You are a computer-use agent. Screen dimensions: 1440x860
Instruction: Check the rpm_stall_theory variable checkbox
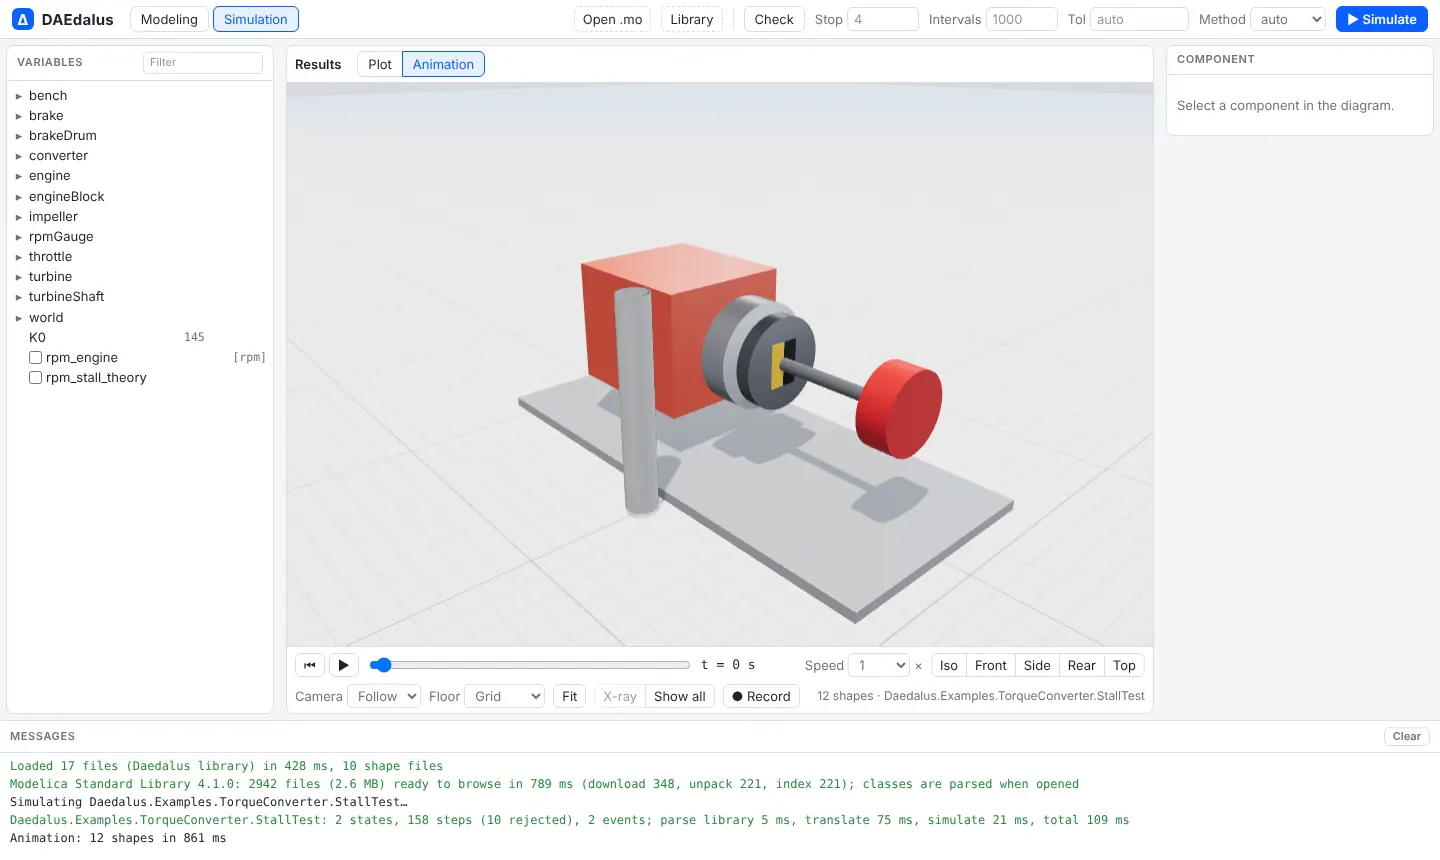click(35, 377)
